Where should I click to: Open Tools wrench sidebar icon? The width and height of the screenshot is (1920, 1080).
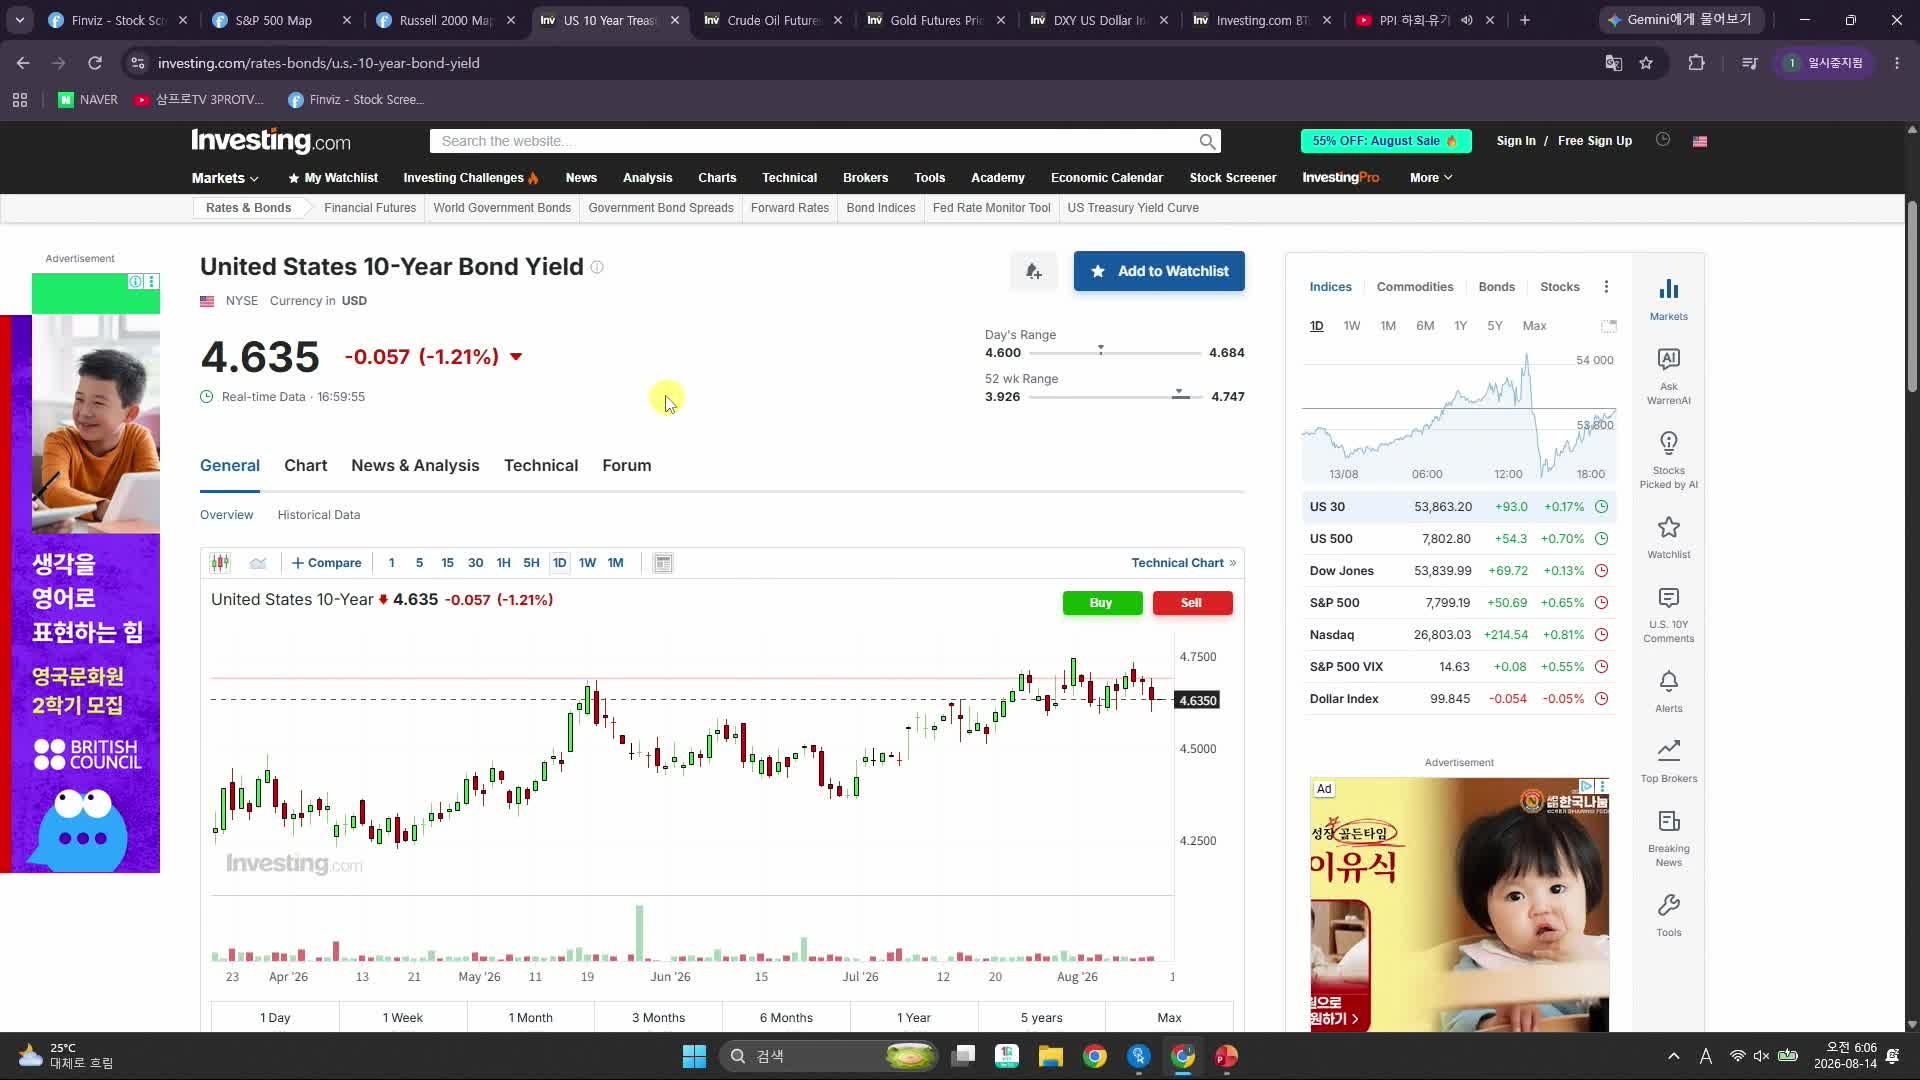(1668, 915)
